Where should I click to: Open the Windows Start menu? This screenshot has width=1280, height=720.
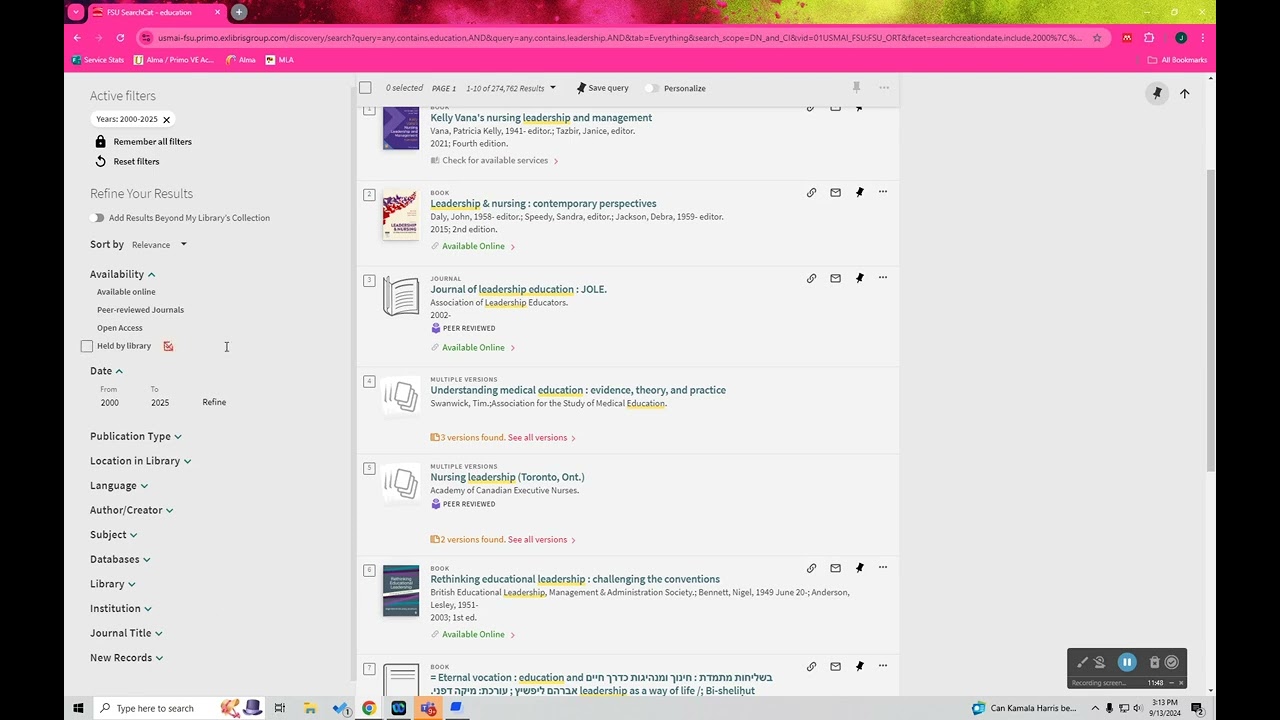78,708
